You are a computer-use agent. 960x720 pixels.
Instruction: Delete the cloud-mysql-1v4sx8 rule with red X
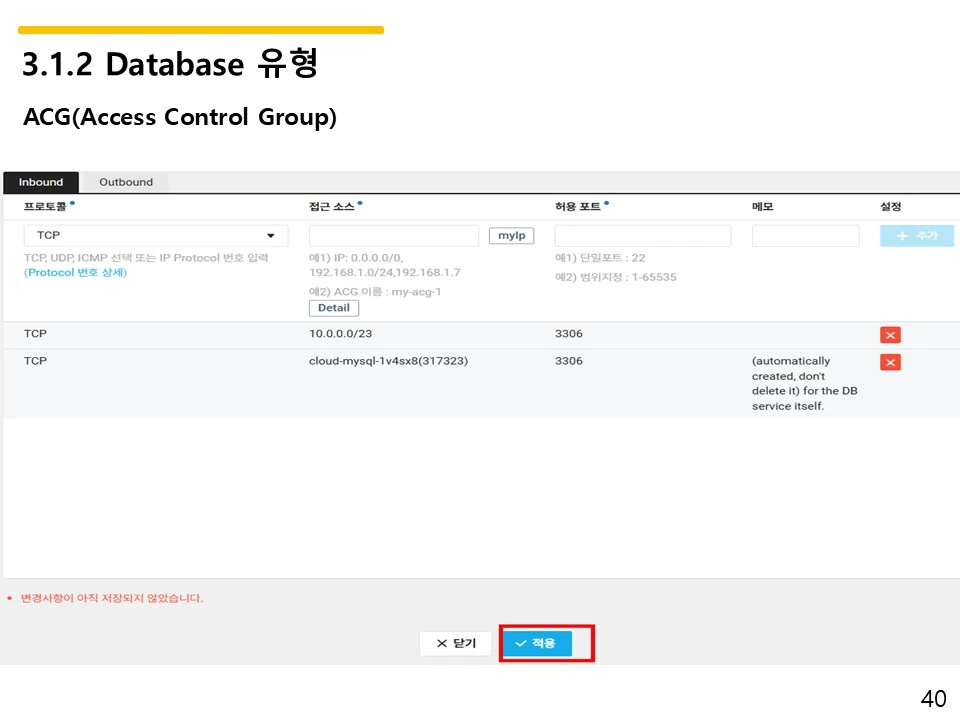[890, 362]
